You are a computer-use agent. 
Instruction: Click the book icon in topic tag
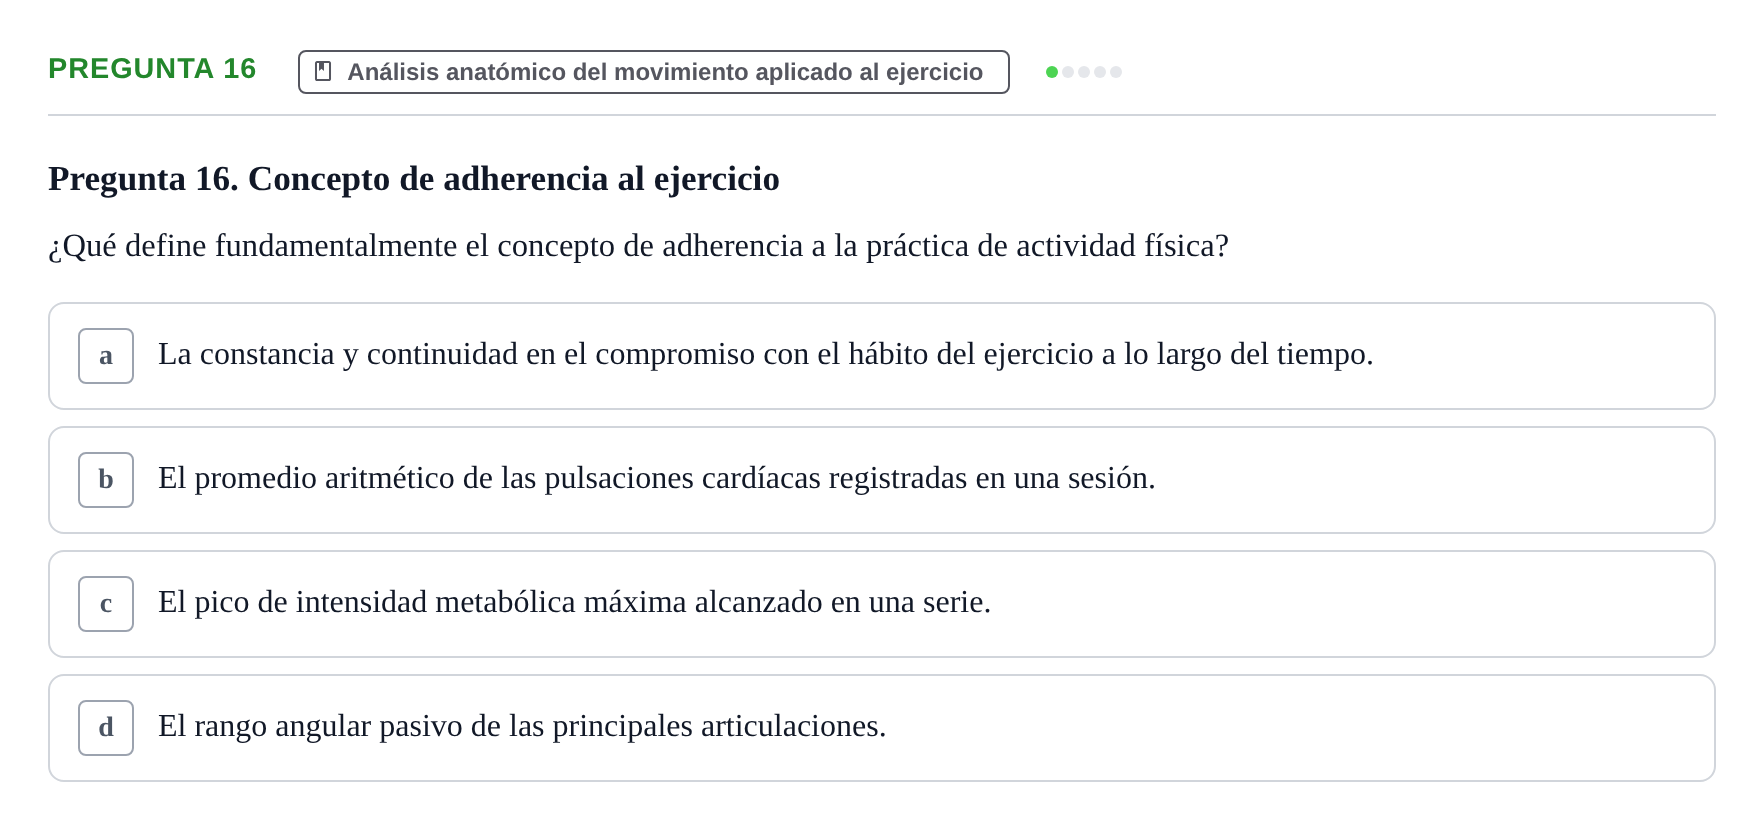[x=323, y=71]
